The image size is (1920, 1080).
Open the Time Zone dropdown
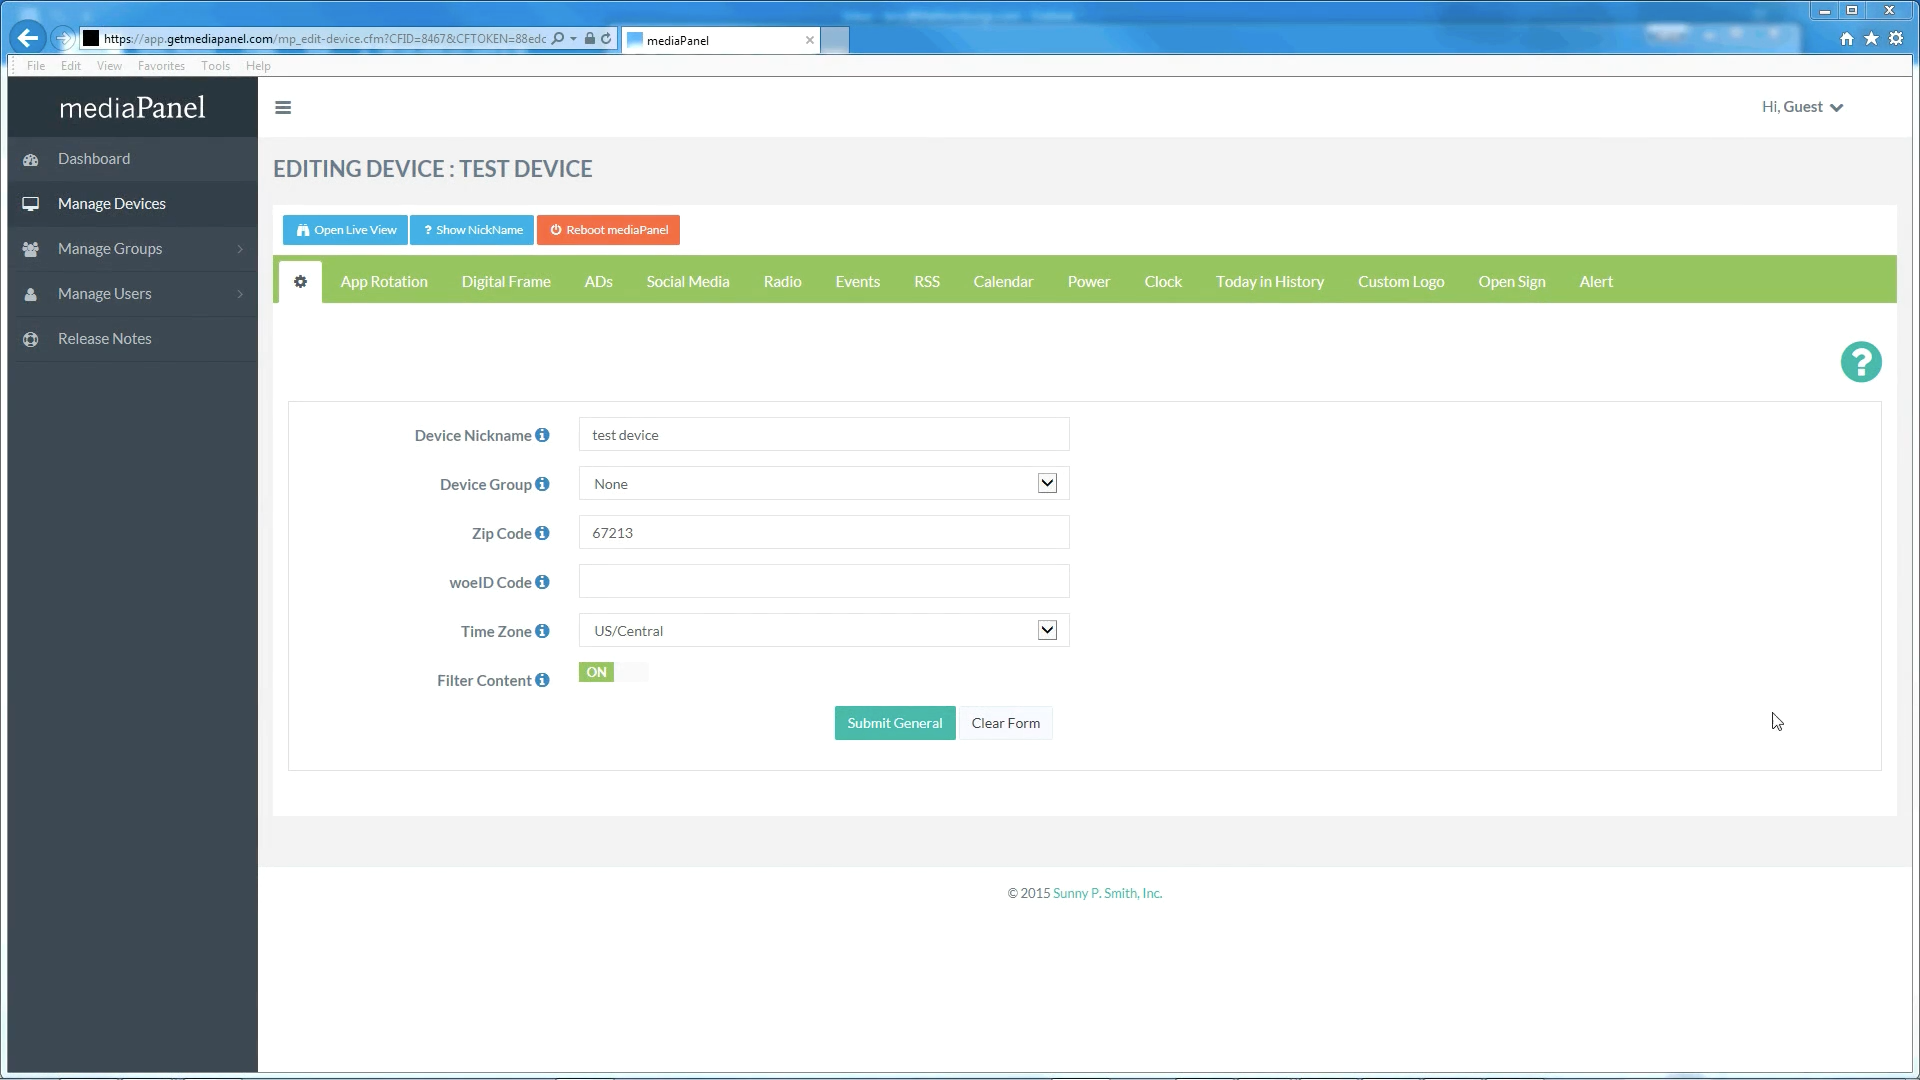pyautogui.click(x=823, y=631)
